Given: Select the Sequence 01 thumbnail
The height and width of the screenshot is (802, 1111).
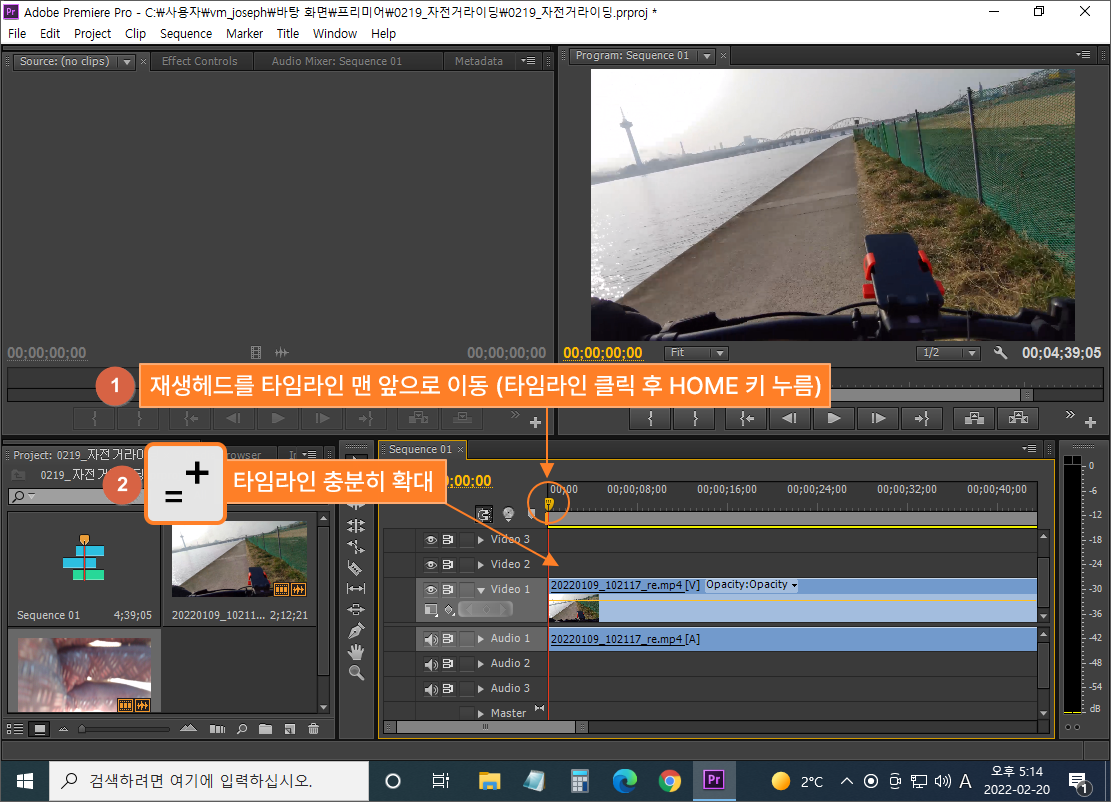Looking at the screenshot, I should (84, 558).
